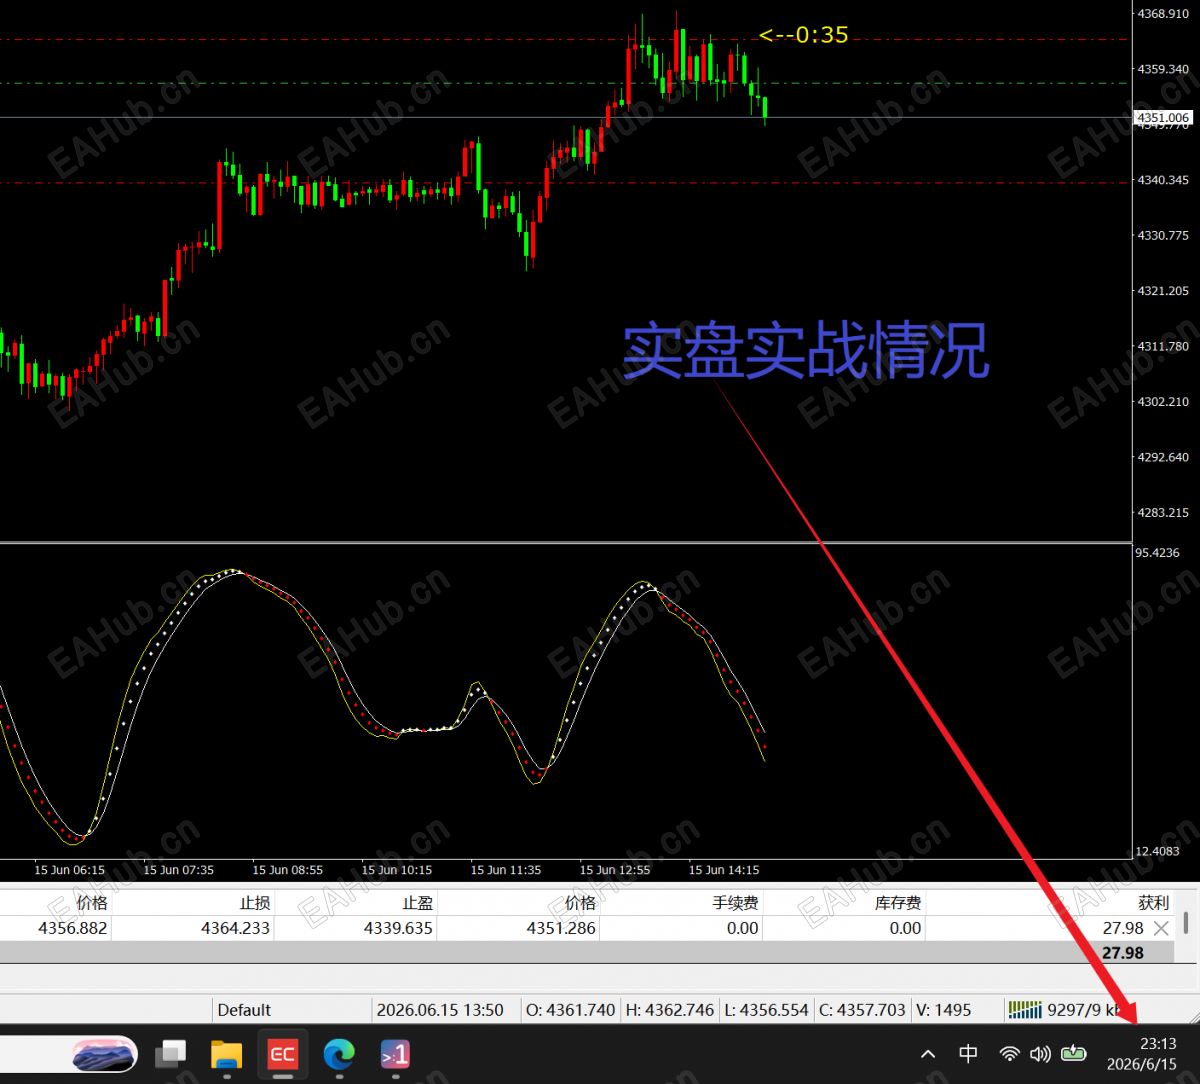Click the 15 Jun 11:35 time axis label
Image resolution: width=1200 pixels, height=1084 pixels.
pyautogui.click(x=506, y=870)
